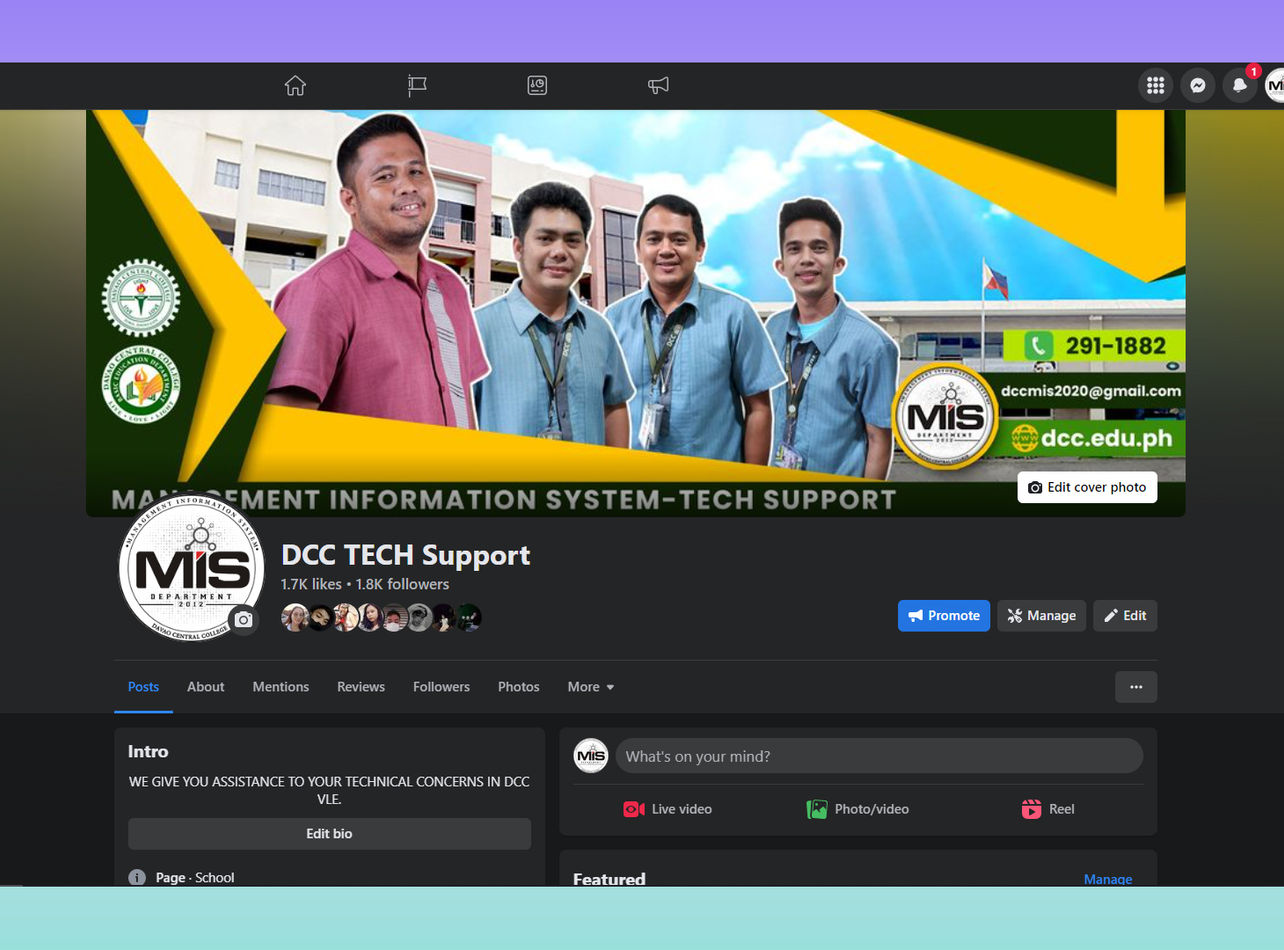
Task: Click the Photo/video label in the composer
Action: coord(872,809)
